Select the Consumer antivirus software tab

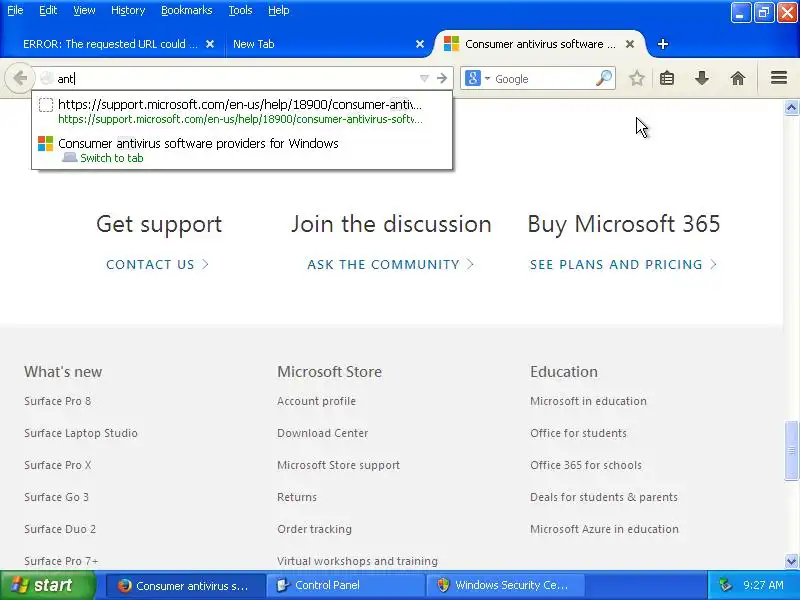(540, 44)
